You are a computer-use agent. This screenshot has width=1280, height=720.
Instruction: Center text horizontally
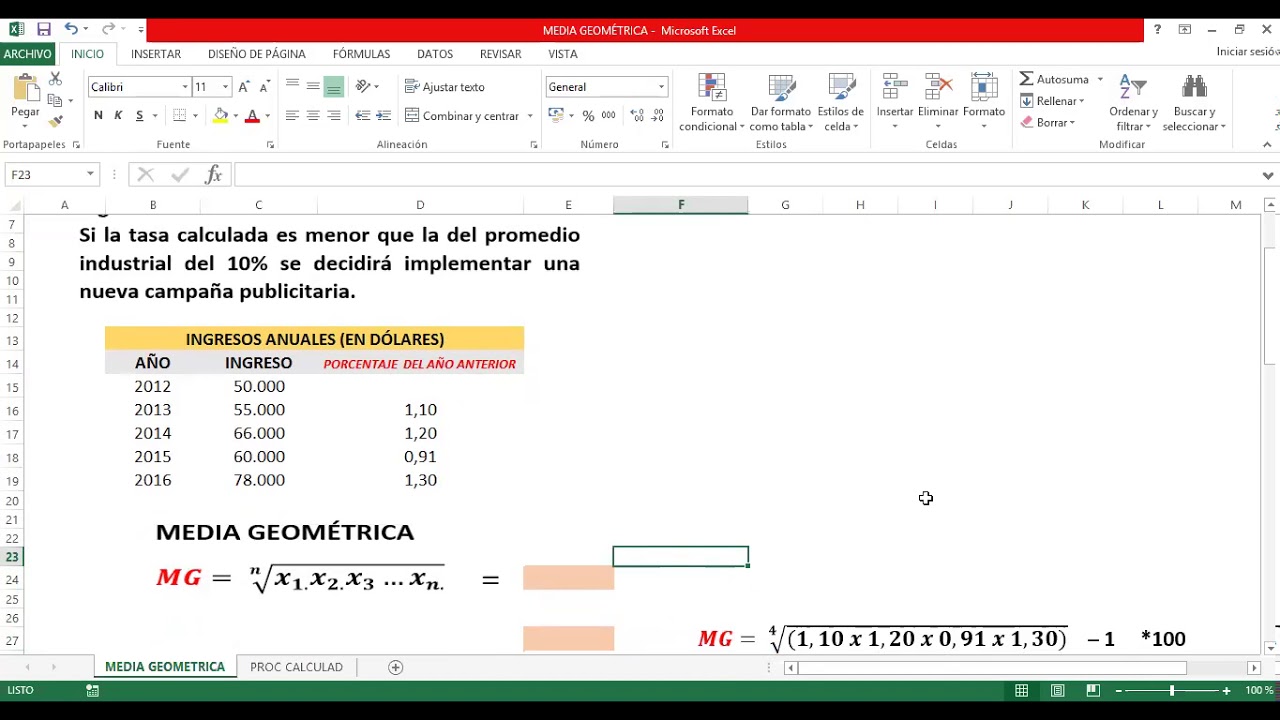(313, 116)
